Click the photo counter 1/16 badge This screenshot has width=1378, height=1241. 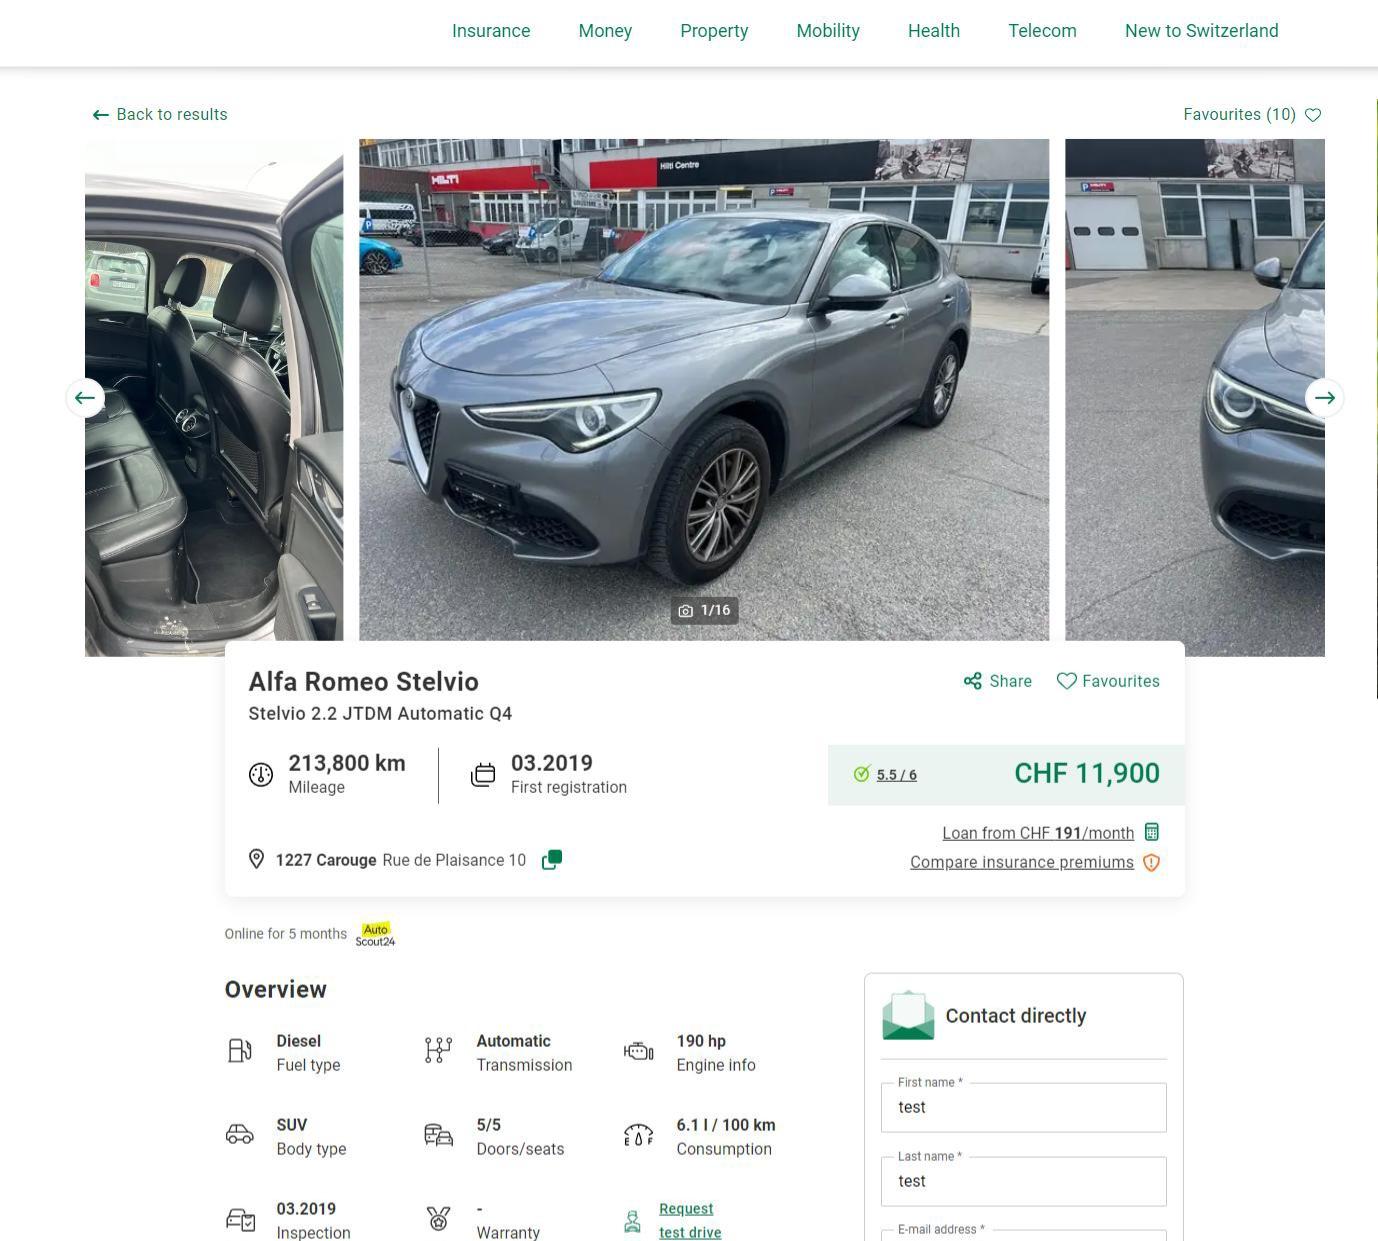(704, 610)
